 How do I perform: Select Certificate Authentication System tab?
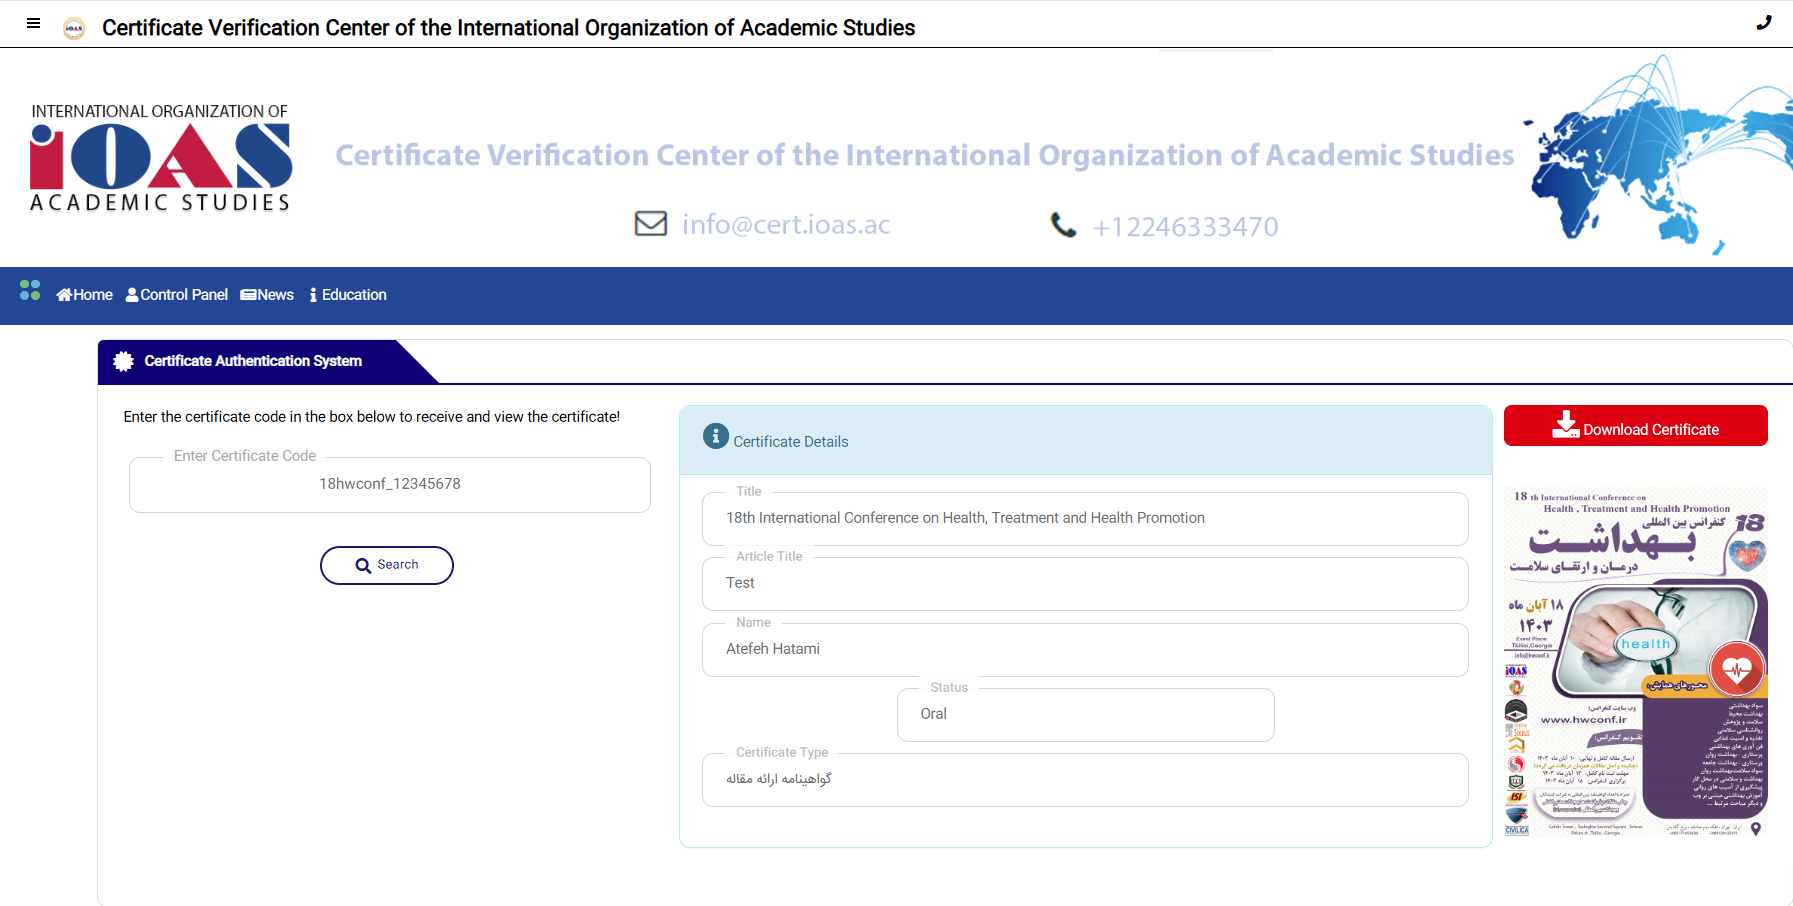[253, 361]
